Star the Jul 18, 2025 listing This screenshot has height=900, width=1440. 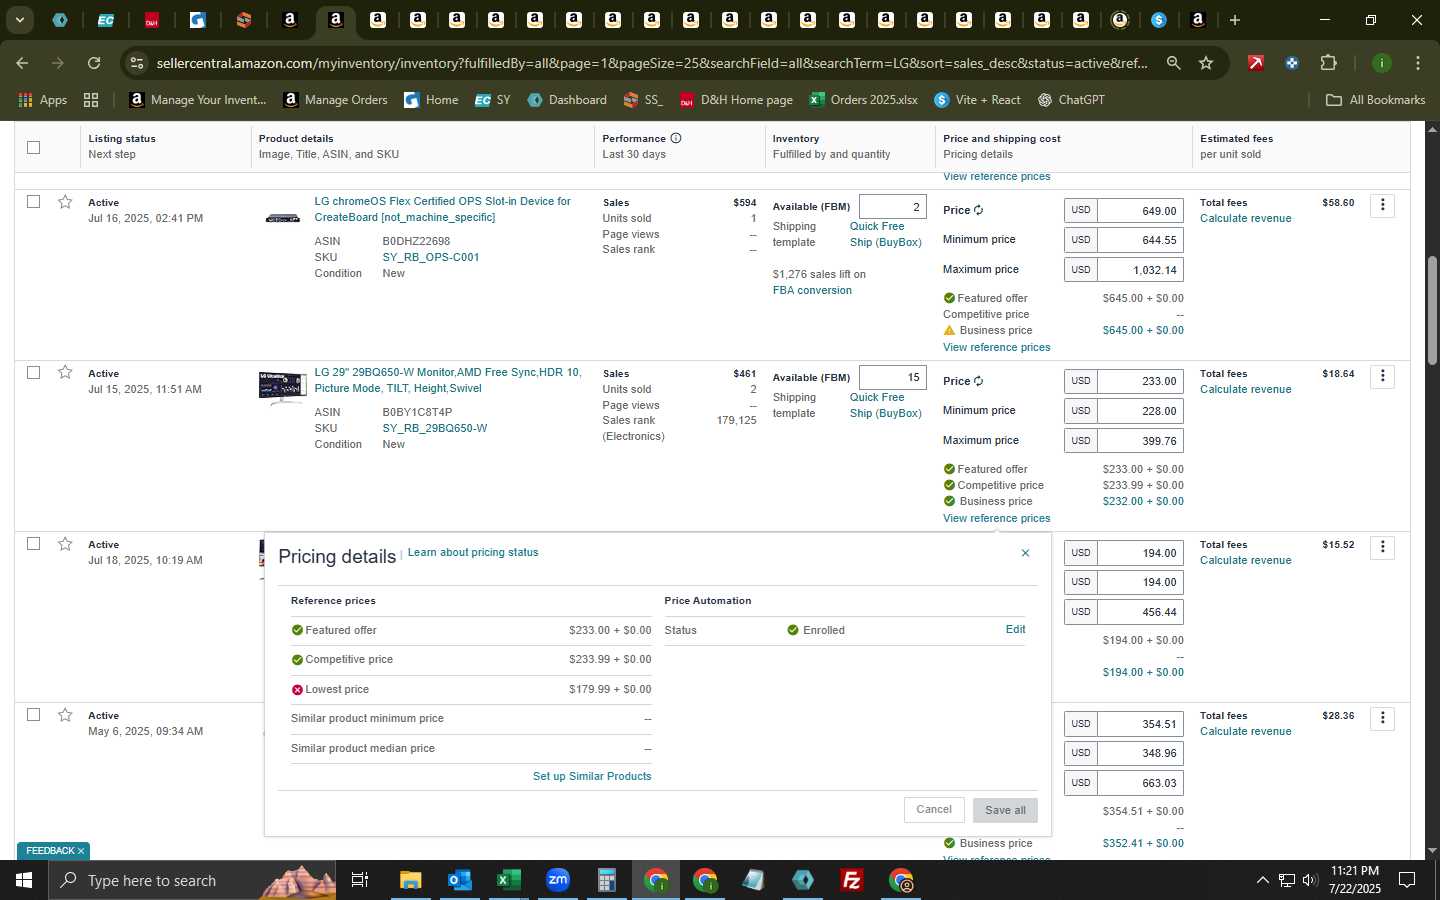click(65, 544)
